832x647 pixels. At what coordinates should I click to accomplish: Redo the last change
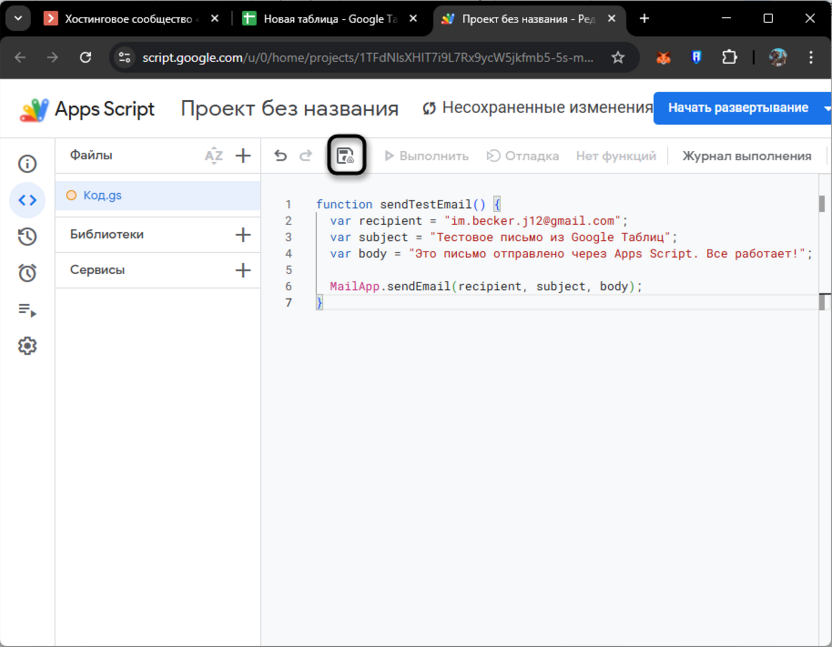(305, 155)
